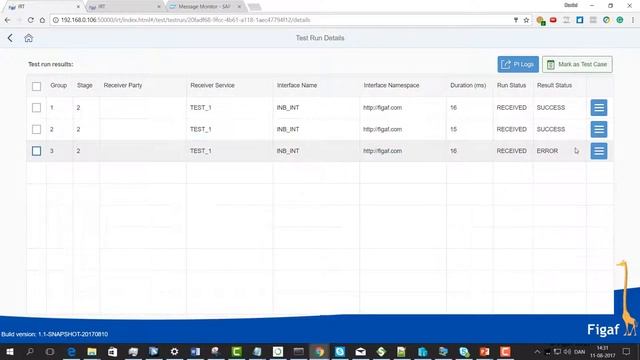Switch to the Message Monitor browser tab
640x360 pixels.
[x=205, y=7]
